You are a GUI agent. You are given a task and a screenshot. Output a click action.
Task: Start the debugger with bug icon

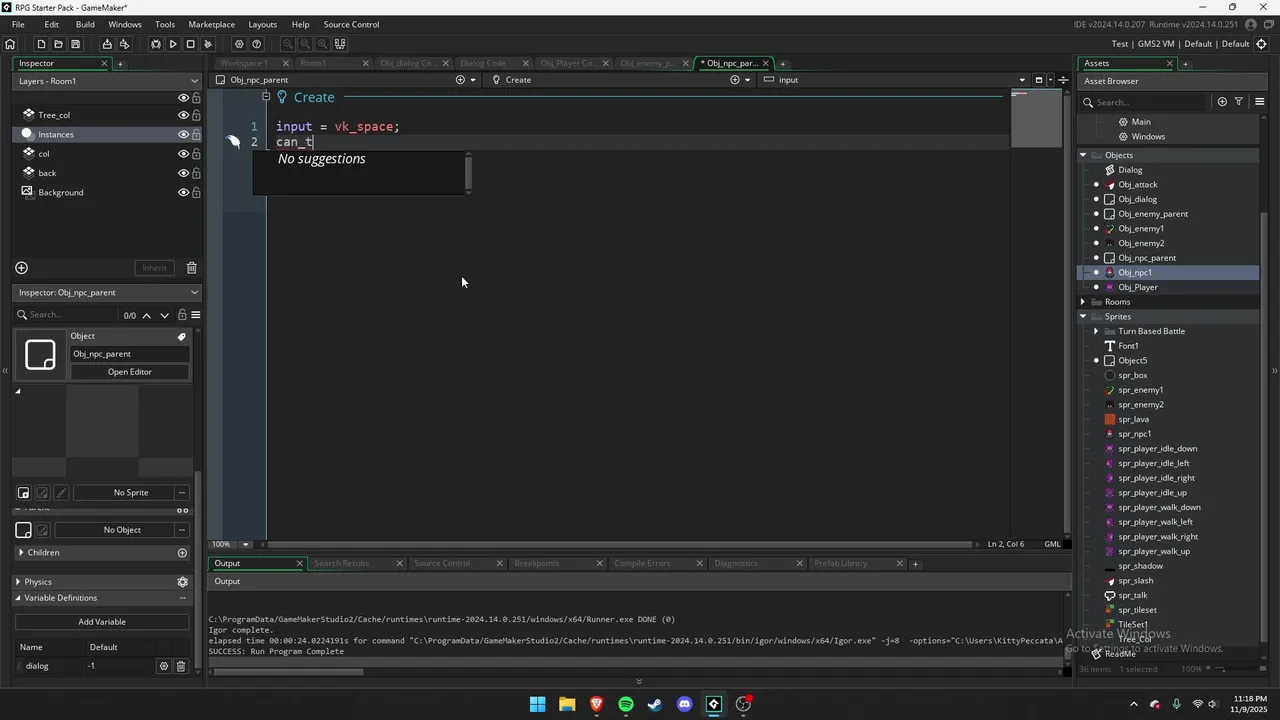click(x=156, y=44)
